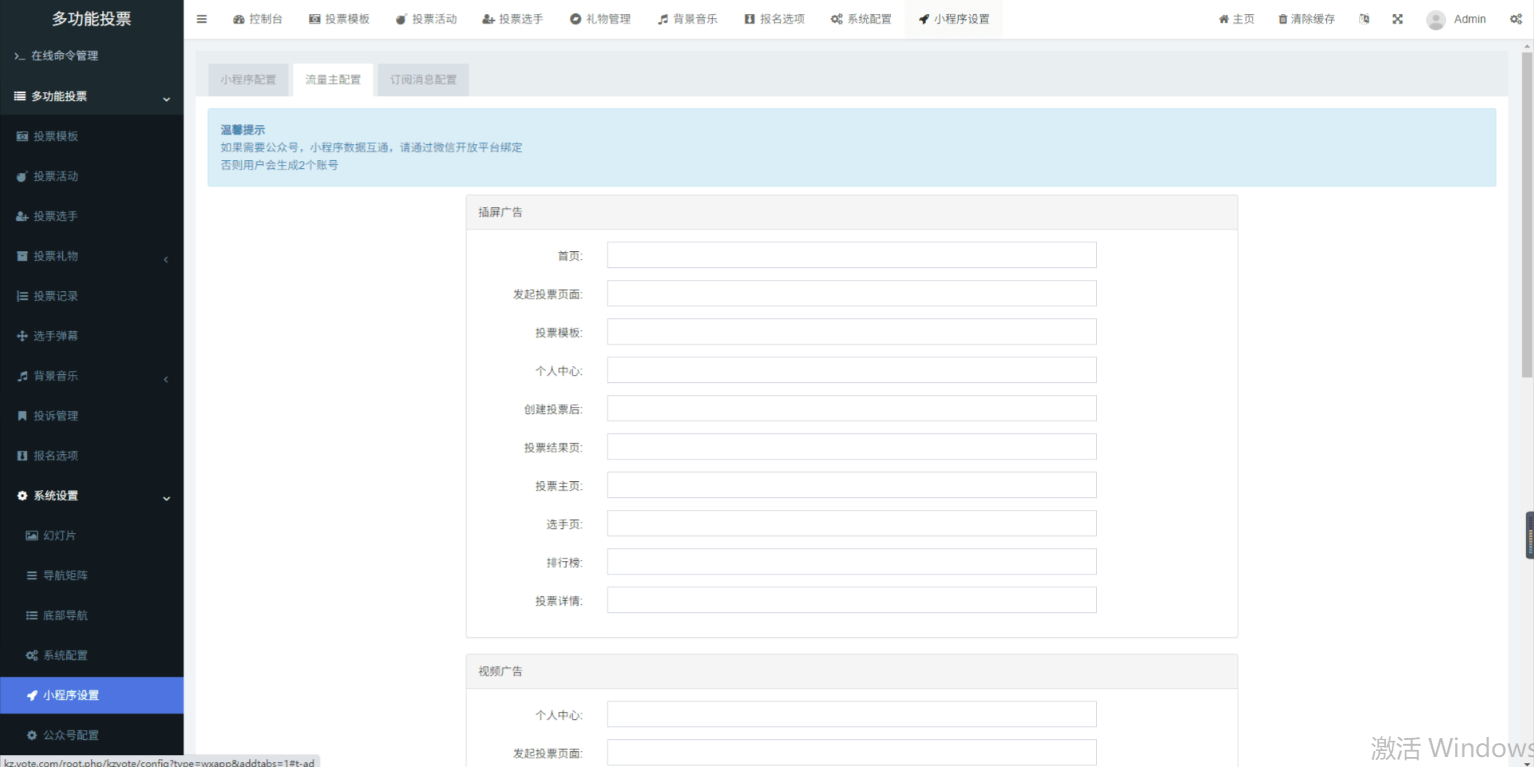Select 小程序设置 in the sidebar

pos(91,696)
